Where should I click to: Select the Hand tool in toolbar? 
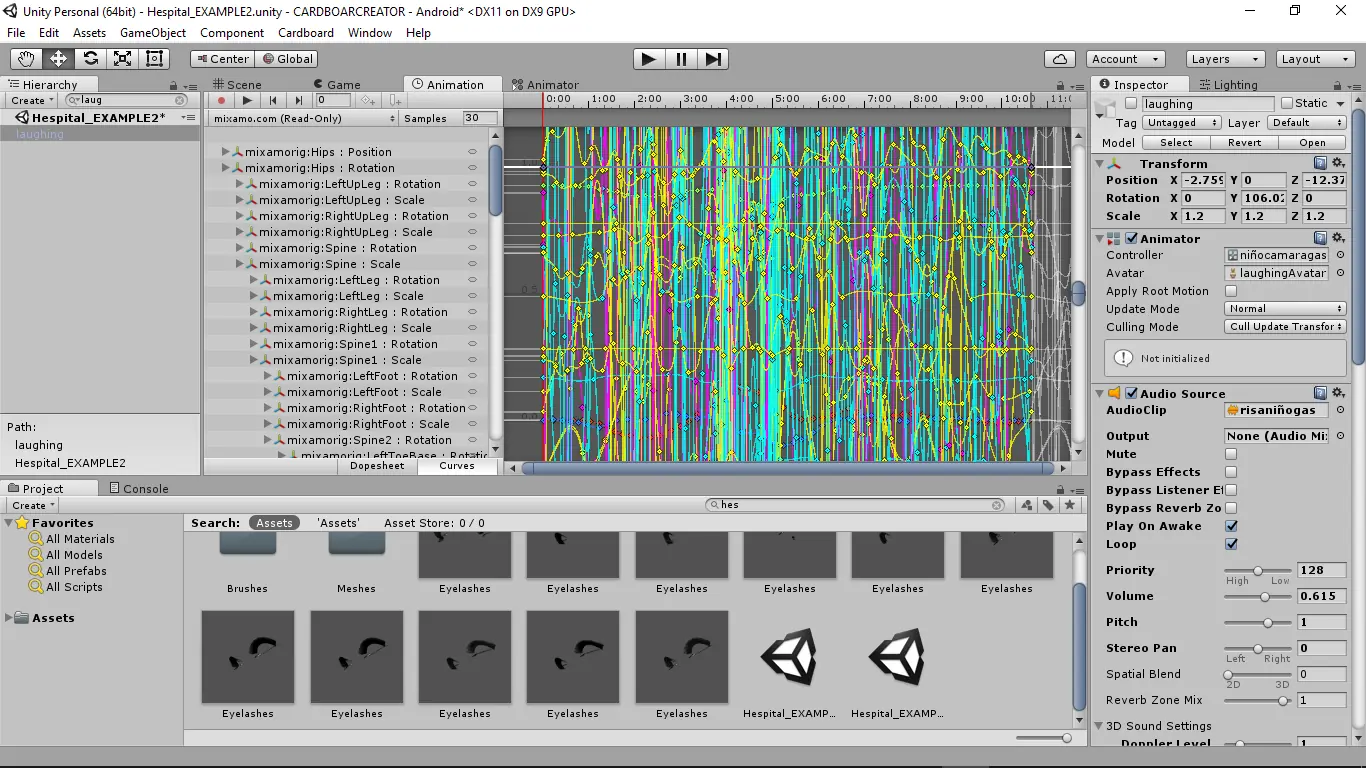coord(26,59)
